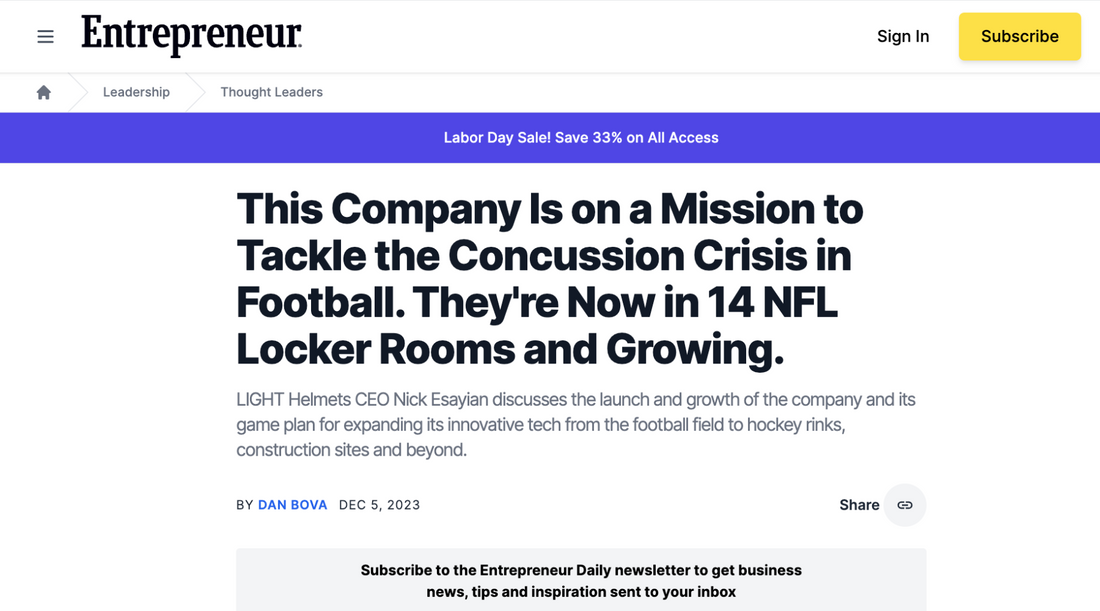Click the Entrepreneur logo
The image size is (1100, 611).
point(191,36)
